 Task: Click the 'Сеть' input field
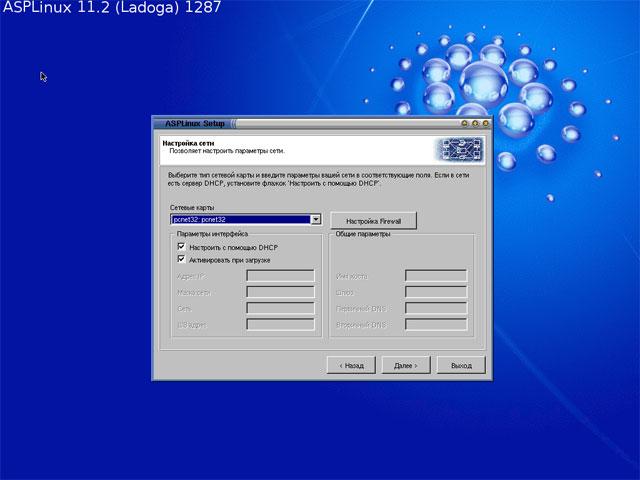[280, 308]
